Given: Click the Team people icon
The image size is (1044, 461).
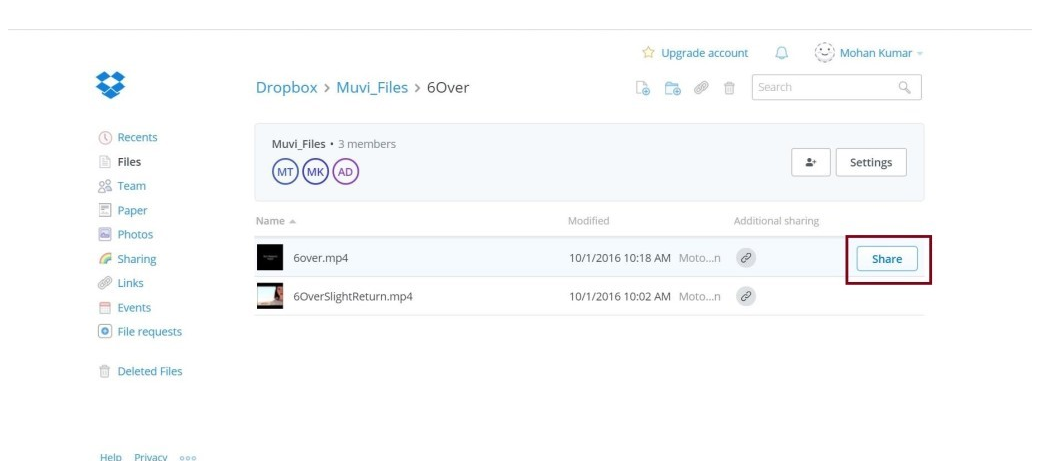Looking at the screenshot, I should coord(105,187).
